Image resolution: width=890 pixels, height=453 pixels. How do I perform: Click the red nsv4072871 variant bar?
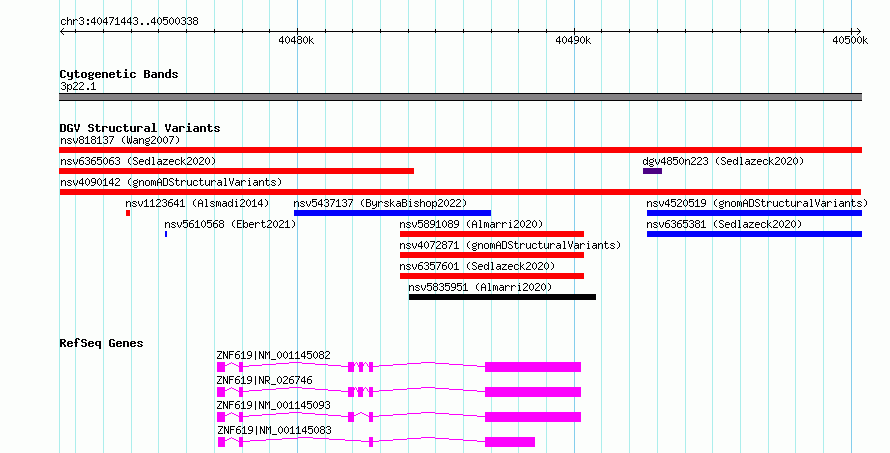(492, 255)
